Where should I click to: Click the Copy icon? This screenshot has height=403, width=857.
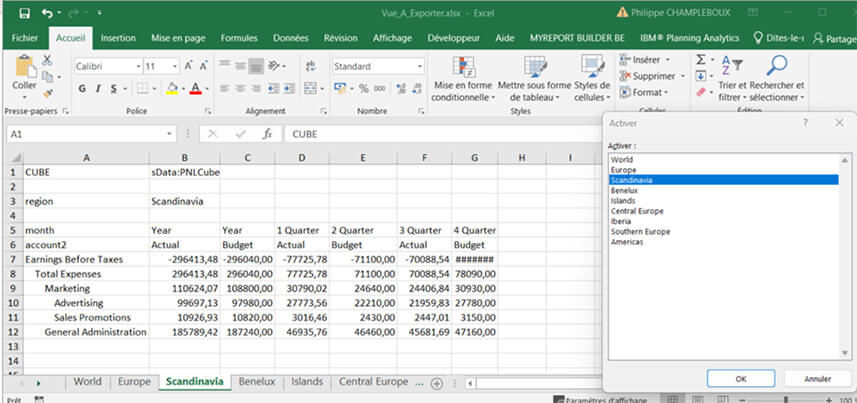tap(48, 77)
